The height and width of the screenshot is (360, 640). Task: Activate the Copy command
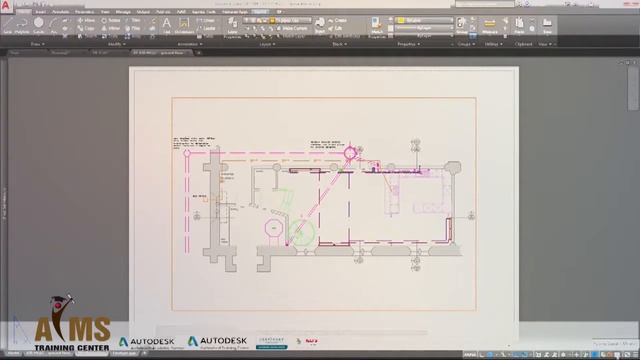[86, 28]
